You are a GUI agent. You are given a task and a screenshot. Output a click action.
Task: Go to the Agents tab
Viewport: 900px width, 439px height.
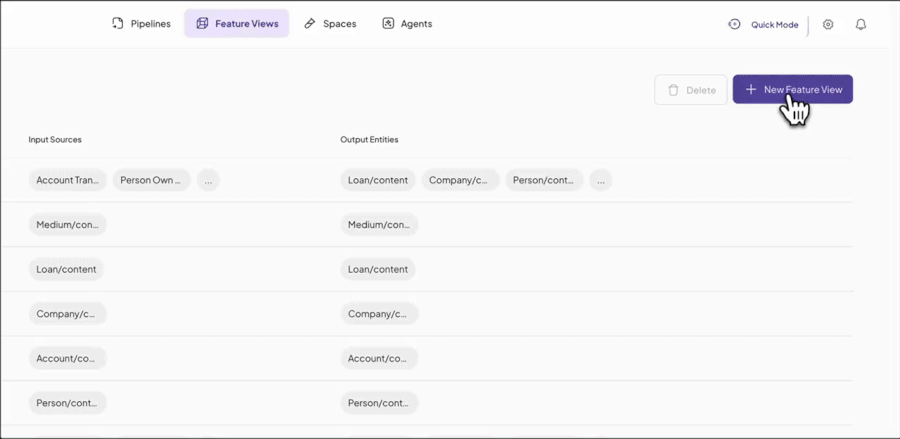[407, 24]
